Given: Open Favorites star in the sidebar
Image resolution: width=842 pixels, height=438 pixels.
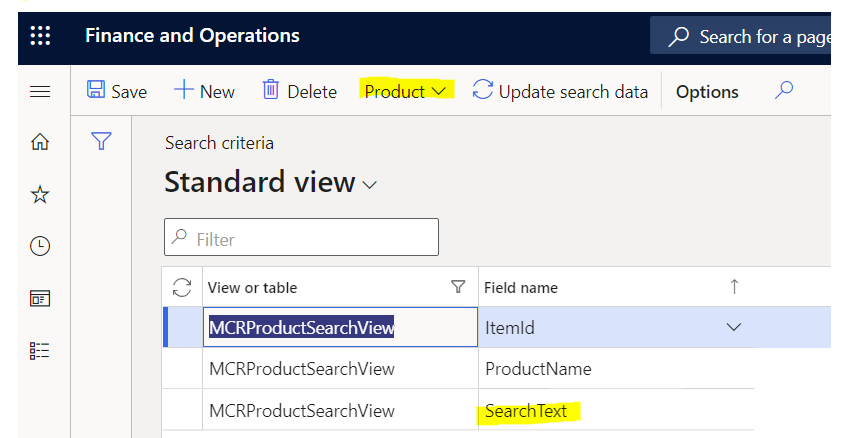Looking at the screenshot, I should [x=40, y=194].
